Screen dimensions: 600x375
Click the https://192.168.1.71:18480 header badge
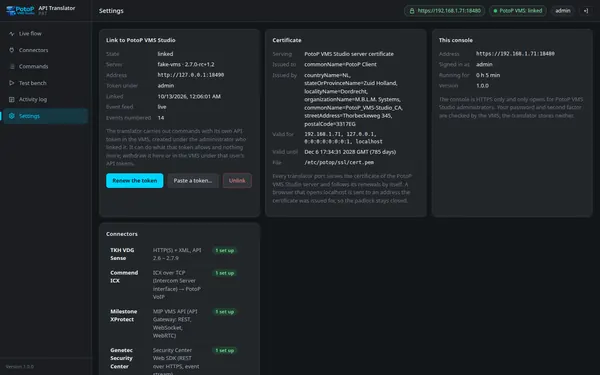pos(444,11)
